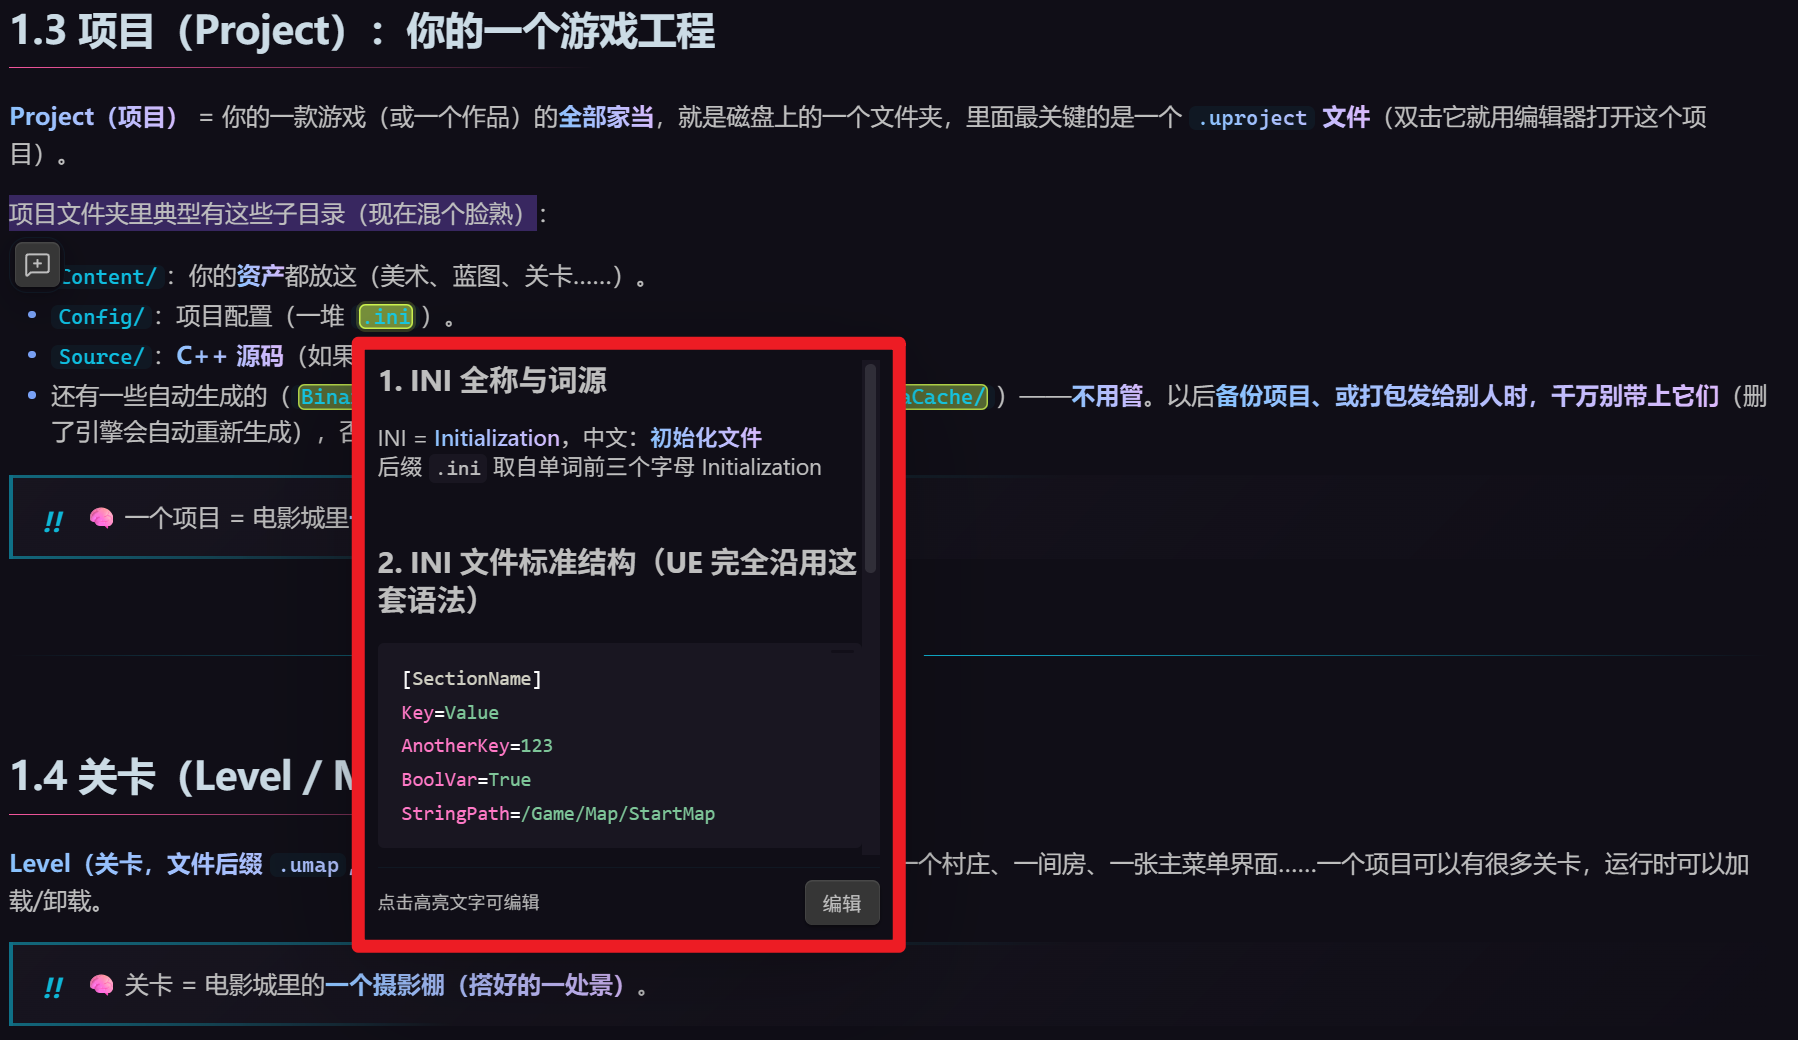1798x1040 pixels.
Task: Click the selected line '项目文件夹里典型有这些子目录'
Action: (x=273, y=214)
